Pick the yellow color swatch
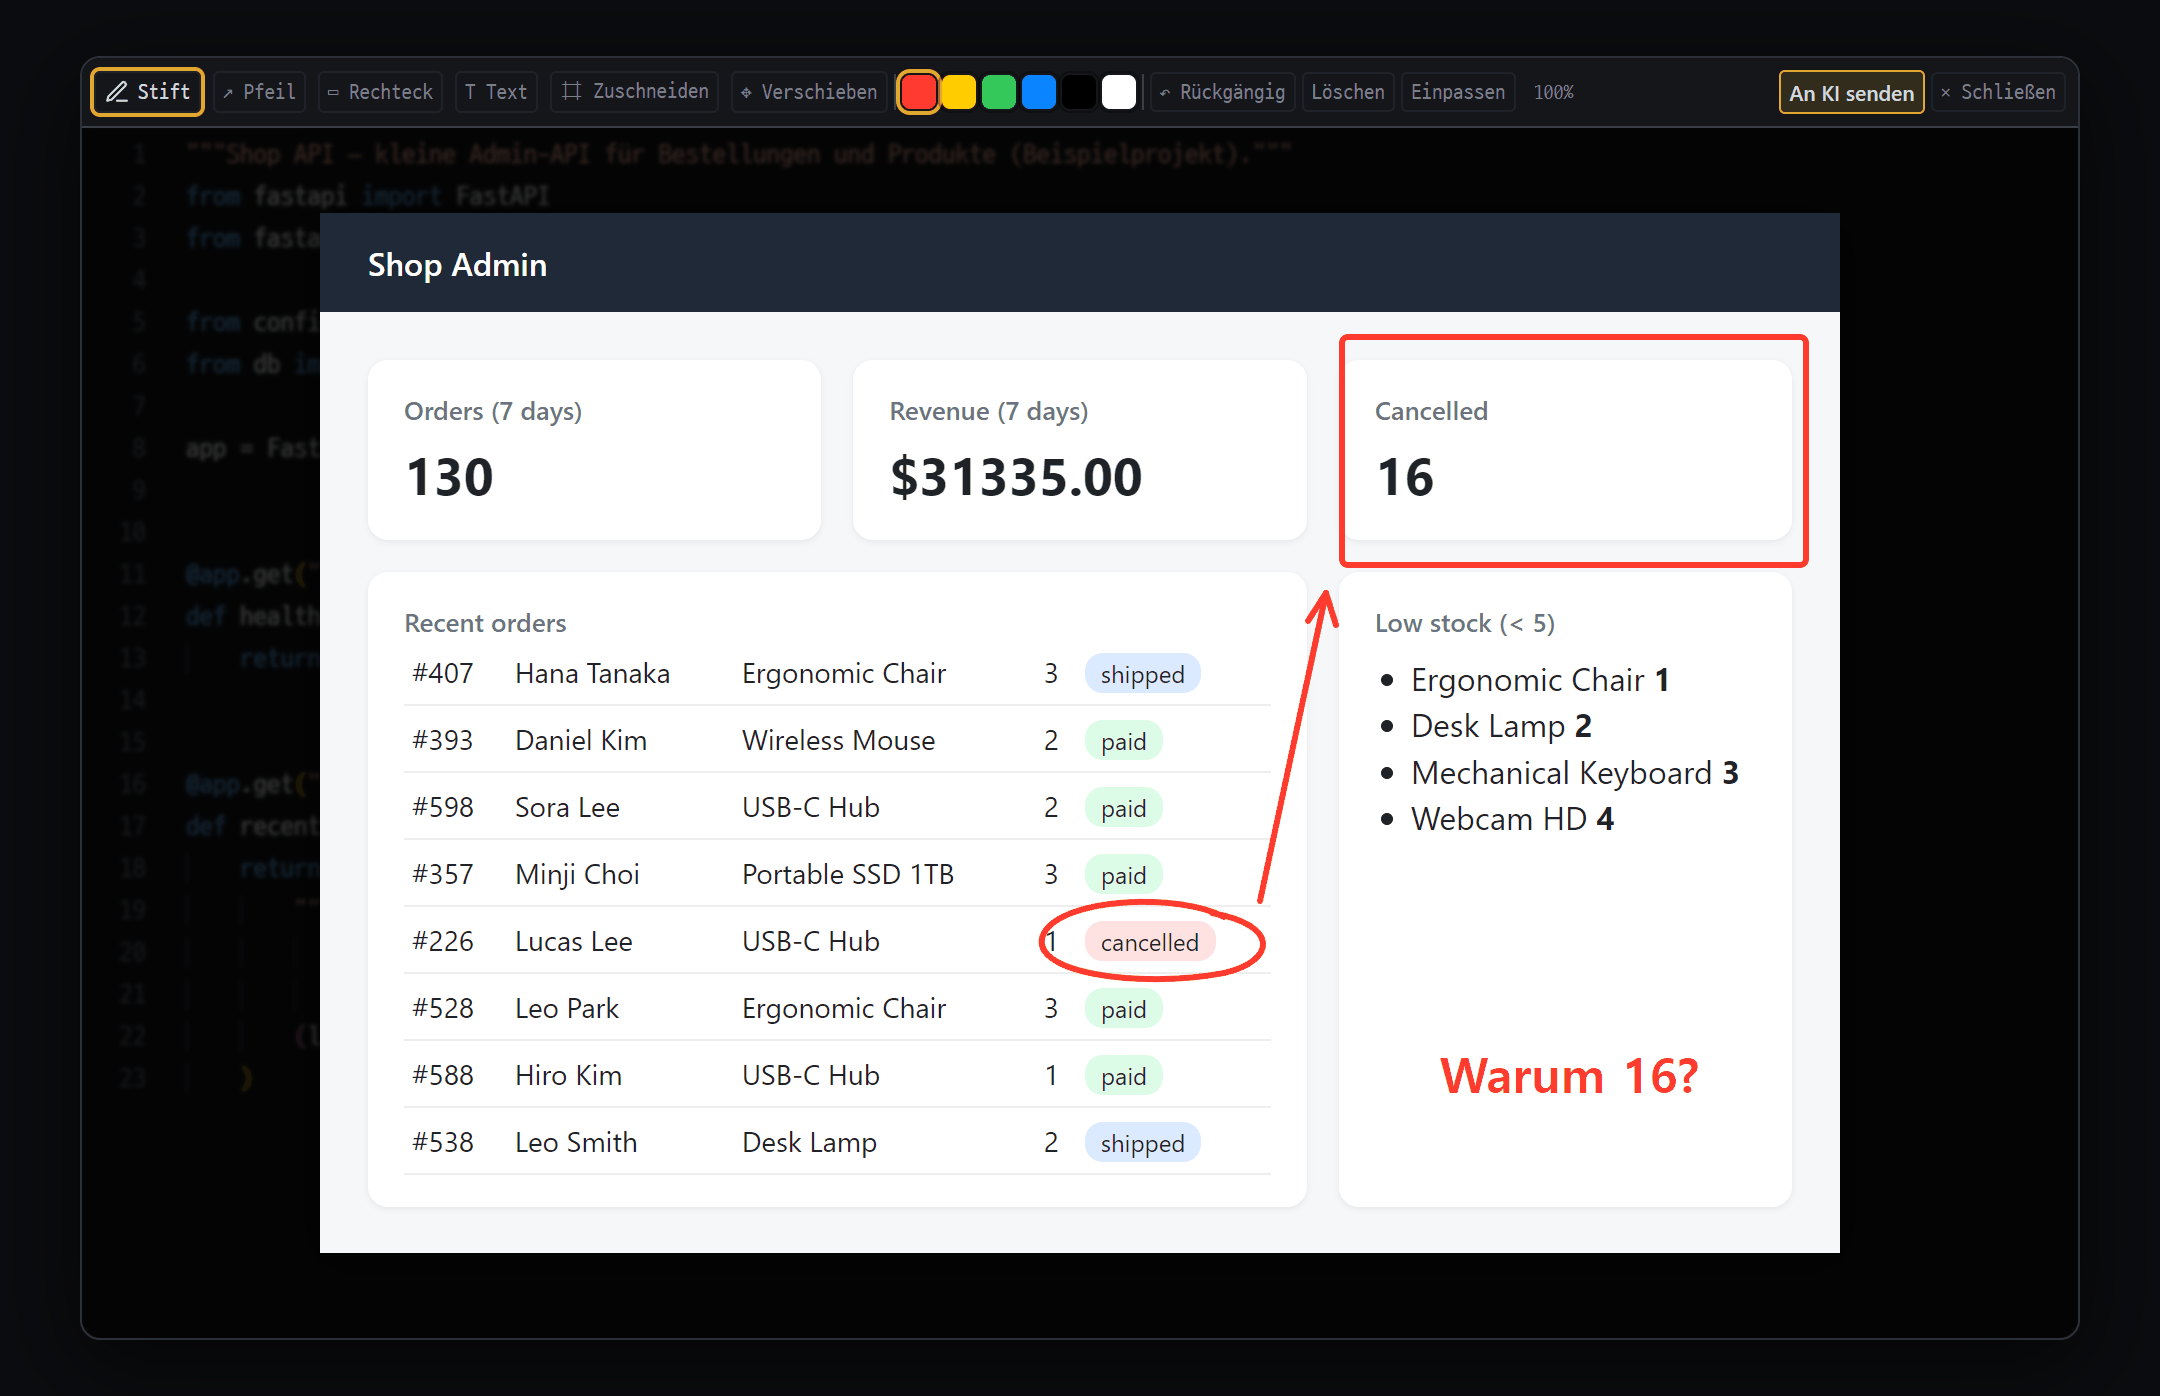2160x1396 pixels. coord(958,92)
